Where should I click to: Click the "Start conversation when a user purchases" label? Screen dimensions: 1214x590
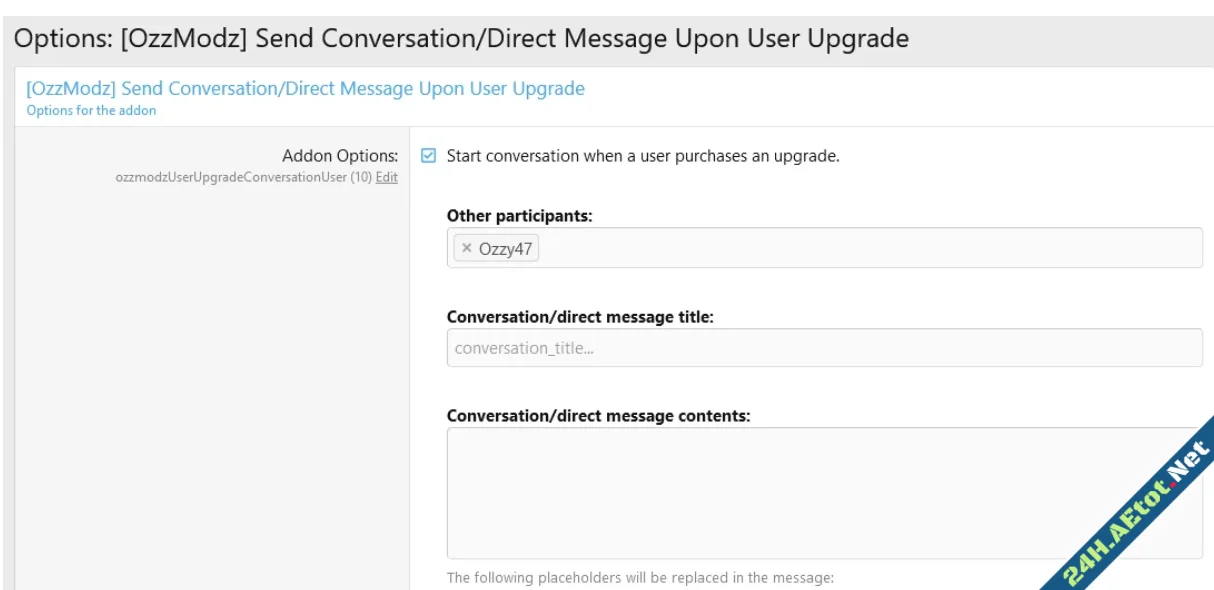[x=642, y=156]
